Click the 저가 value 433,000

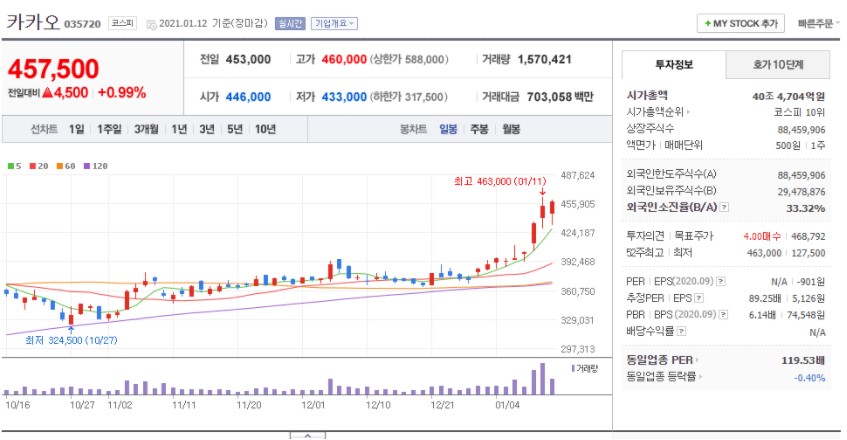(x=344, y=97)
